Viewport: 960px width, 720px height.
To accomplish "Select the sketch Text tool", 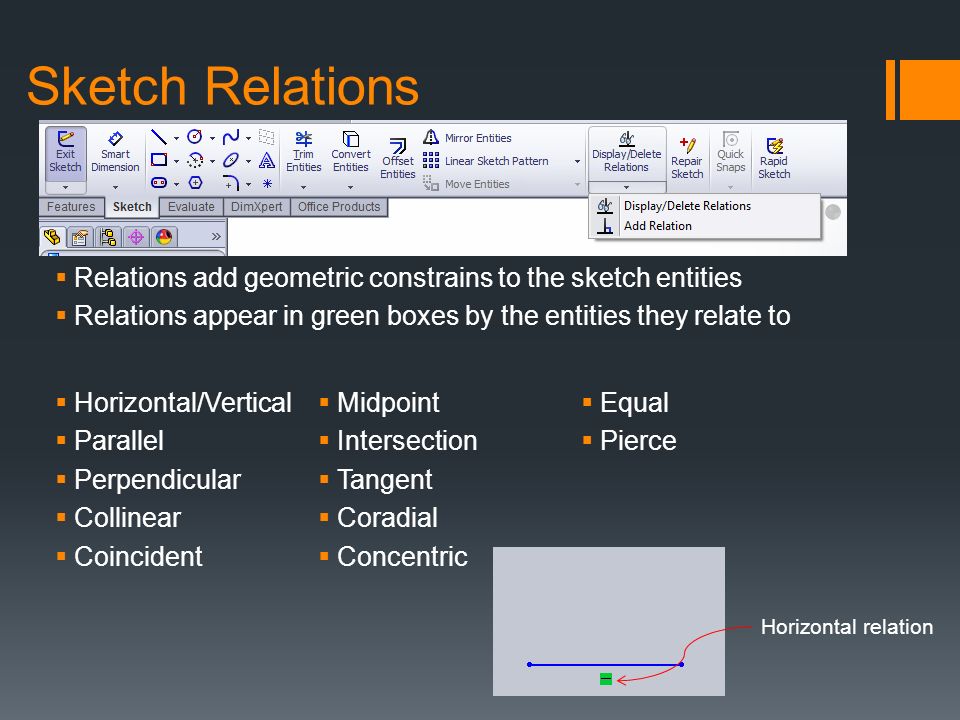I will [266, 160].
